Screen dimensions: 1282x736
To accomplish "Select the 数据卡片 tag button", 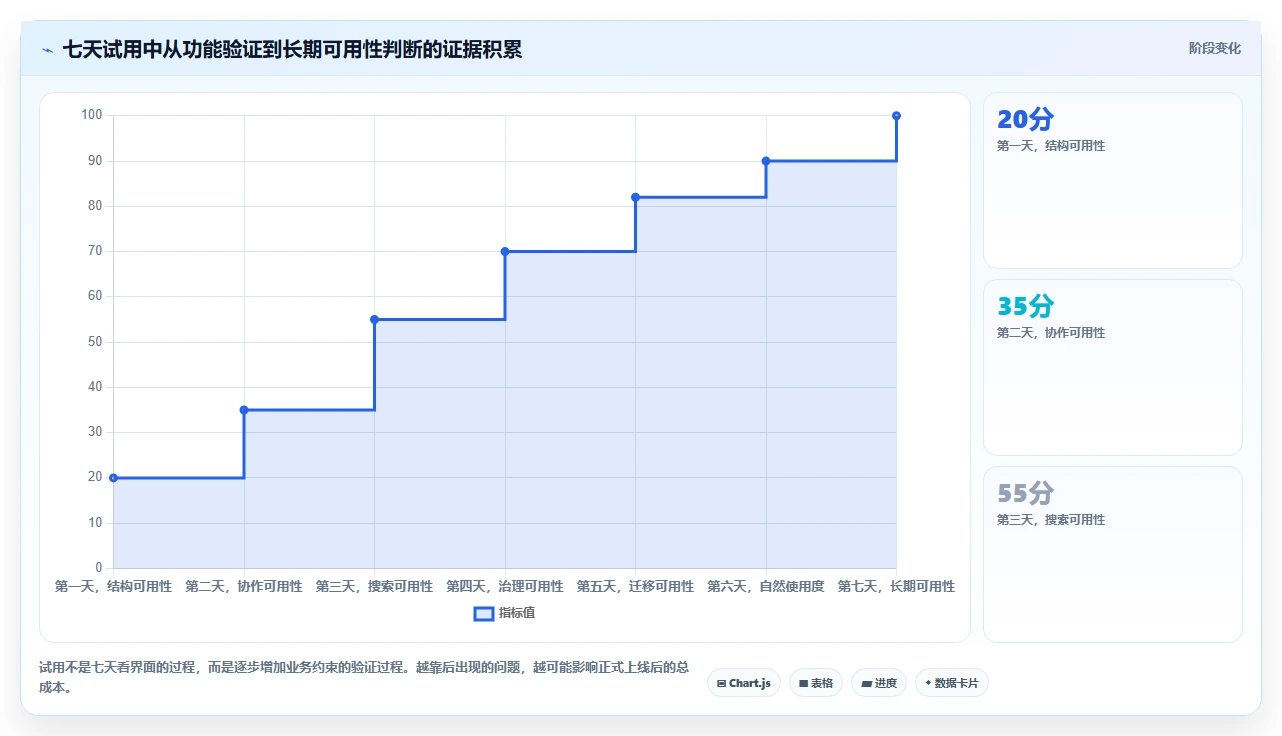I will point(951,683).
